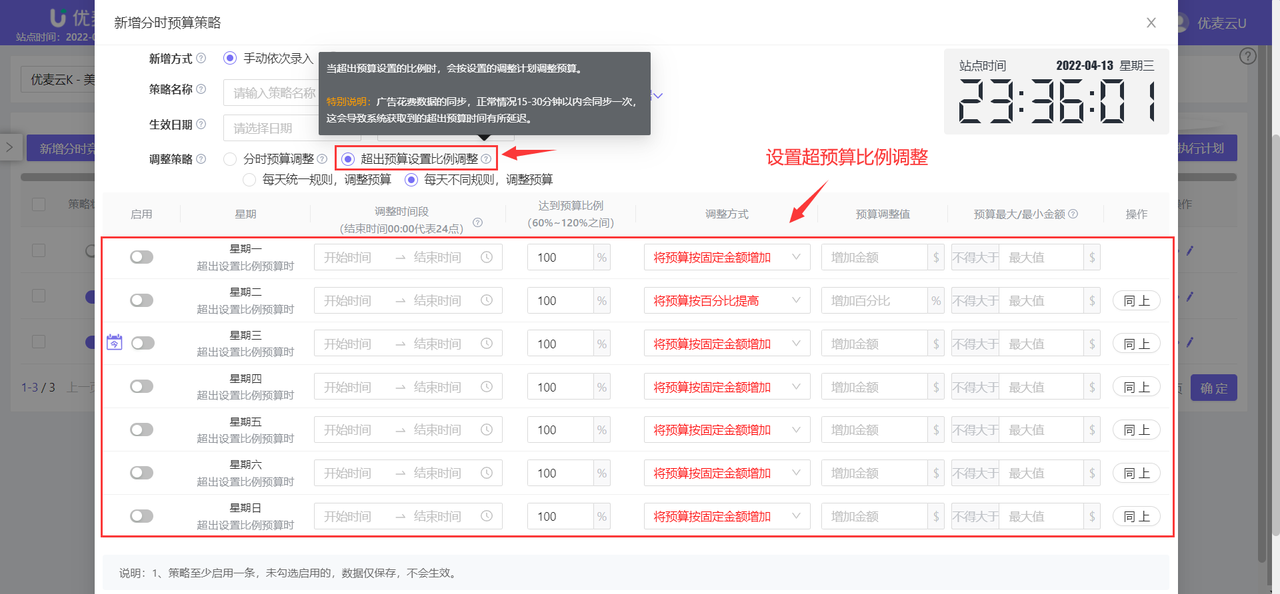Click the 确定 confirm button

(x=1213, y=387)
